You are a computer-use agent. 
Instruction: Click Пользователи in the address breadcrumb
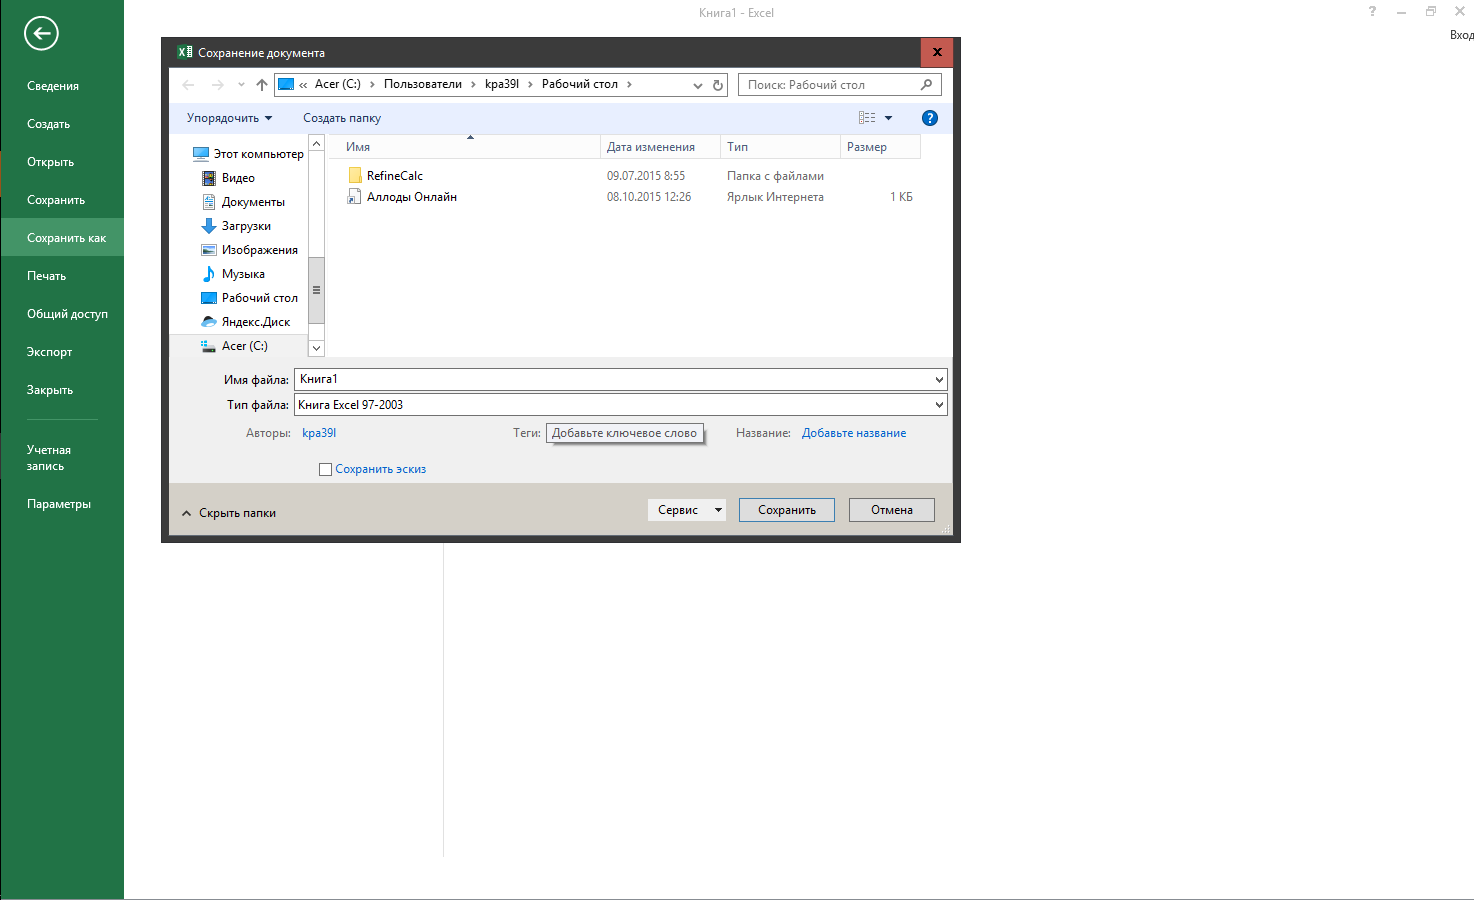point(423,84)
